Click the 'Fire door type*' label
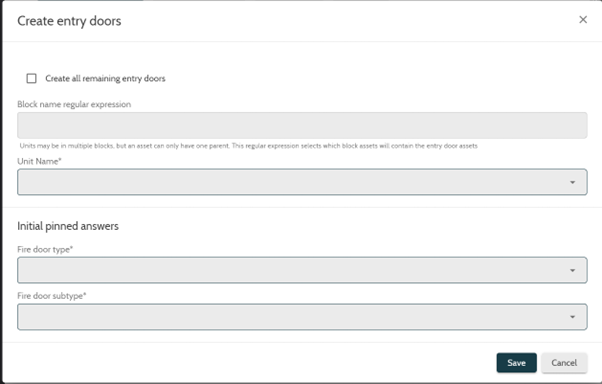The width and height of the screenshot is (602, 384). 45,250
